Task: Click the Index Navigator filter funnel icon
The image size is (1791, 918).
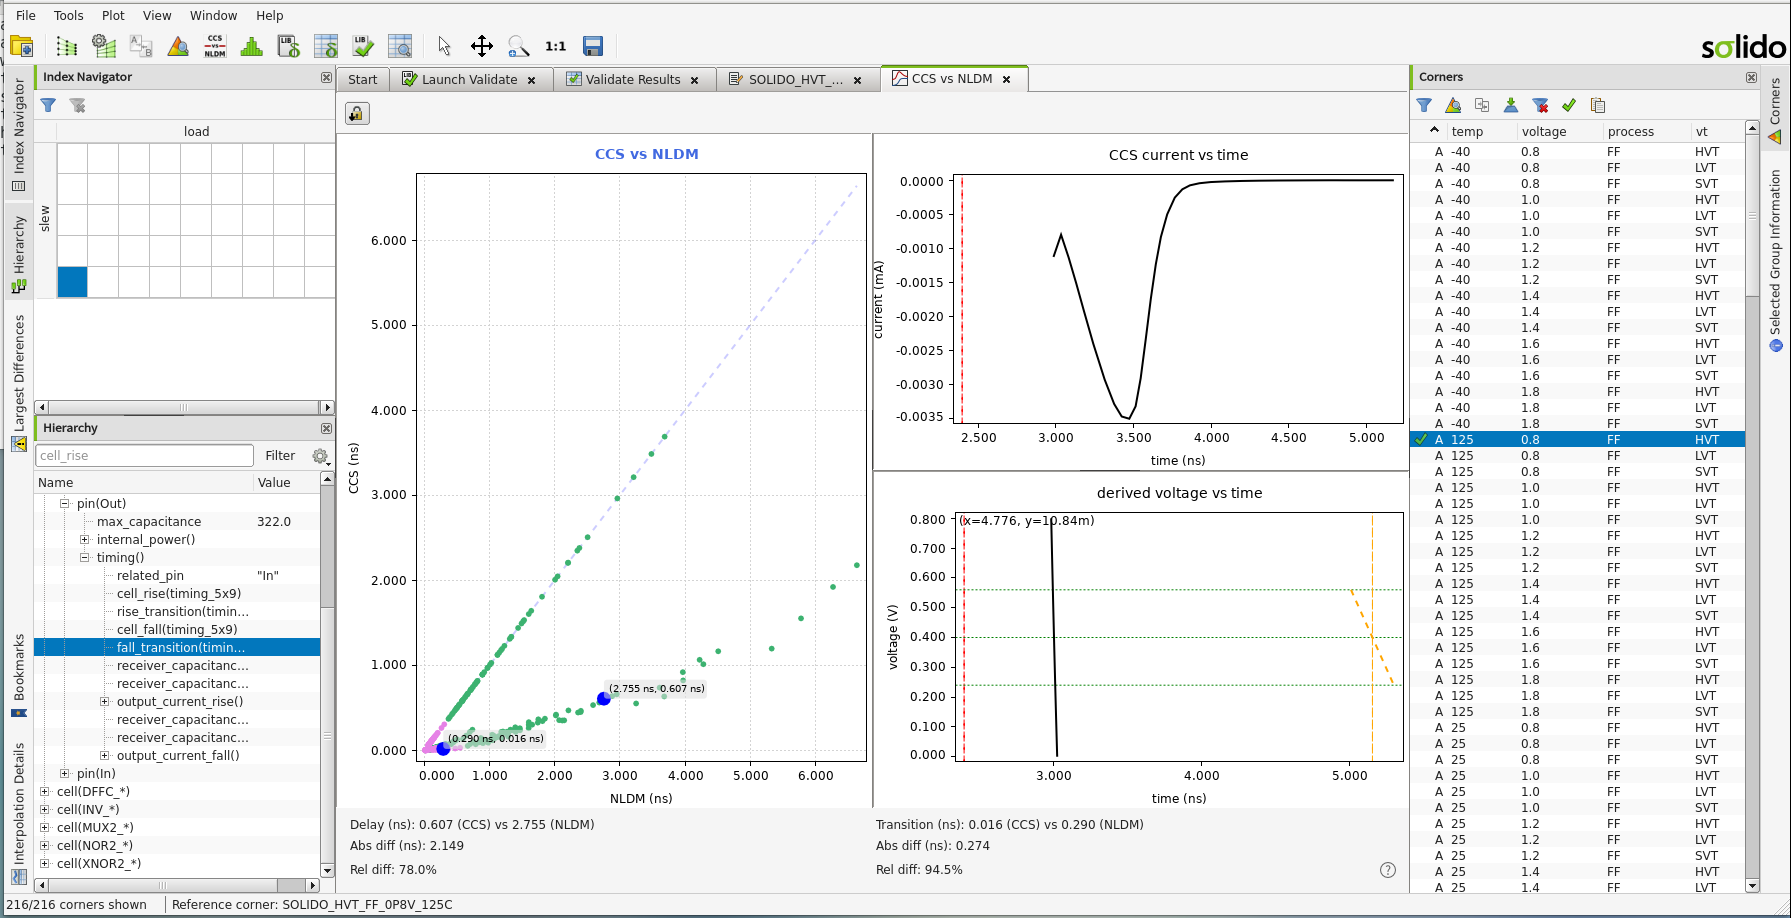Action: [x=48, y=105]
